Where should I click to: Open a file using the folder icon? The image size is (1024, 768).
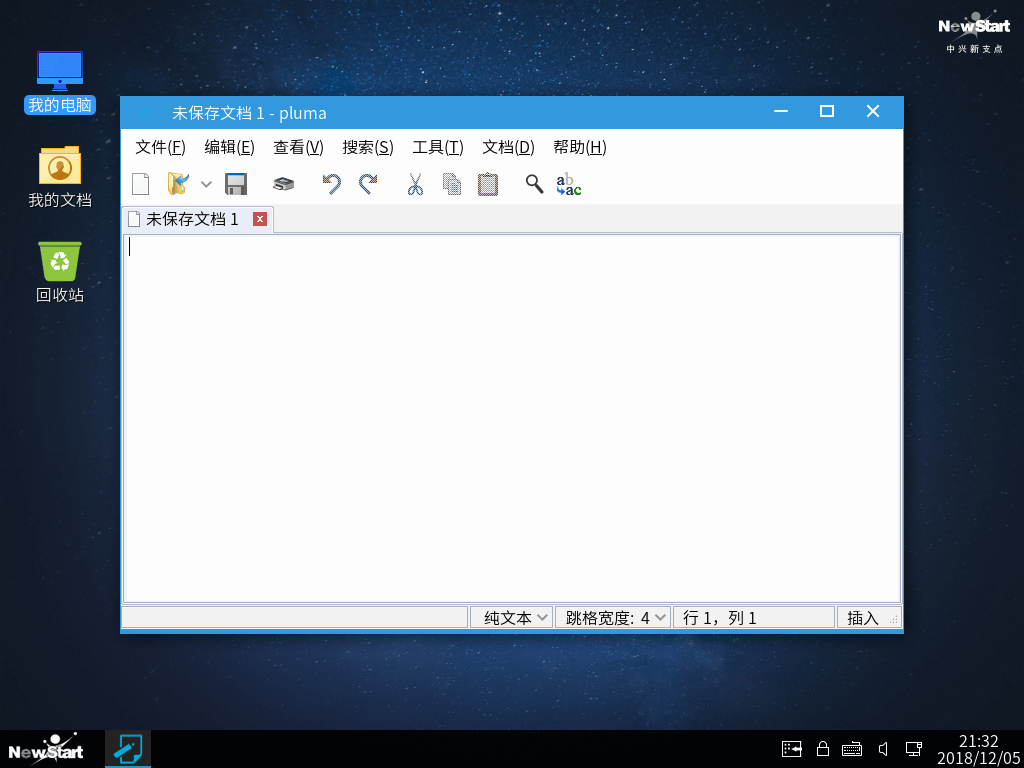point(178,184)
